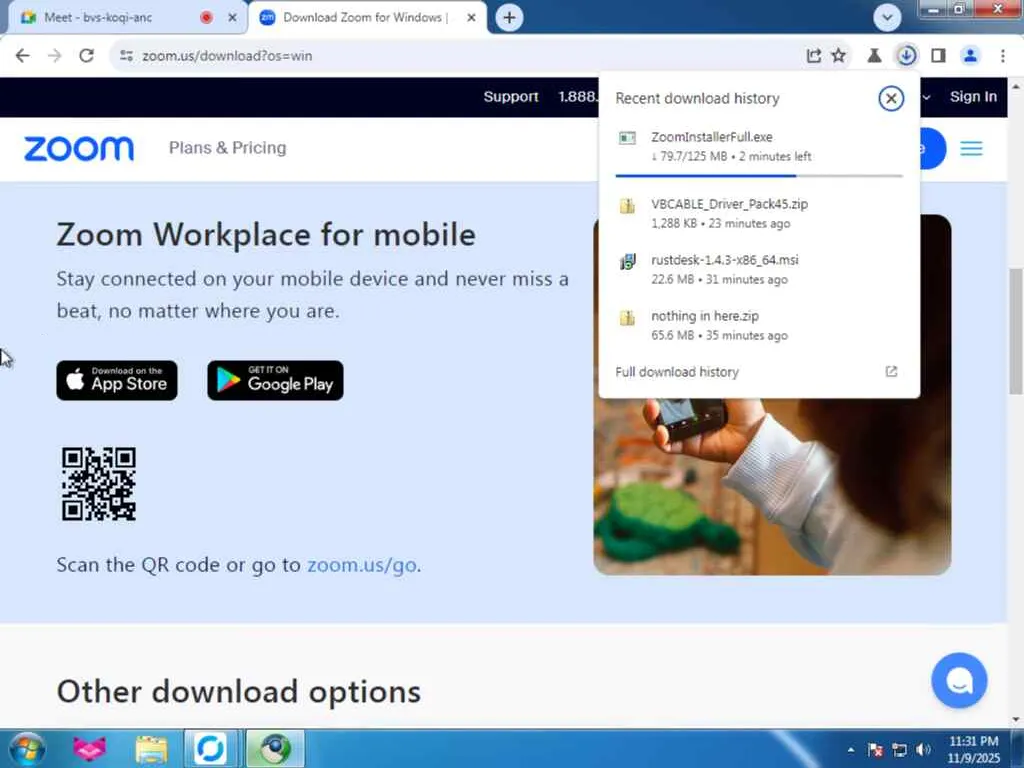Click the address bar URL zoom.us/download
This screenshot has height=768, width=1024.
tap(227, 56)
